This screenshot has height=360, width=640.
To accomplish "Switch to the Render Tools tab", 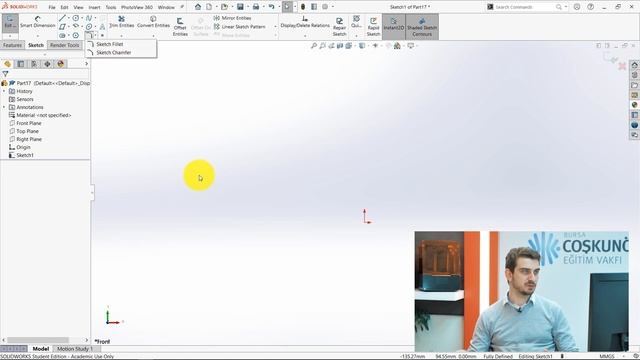I will click(x=64, y=45).
